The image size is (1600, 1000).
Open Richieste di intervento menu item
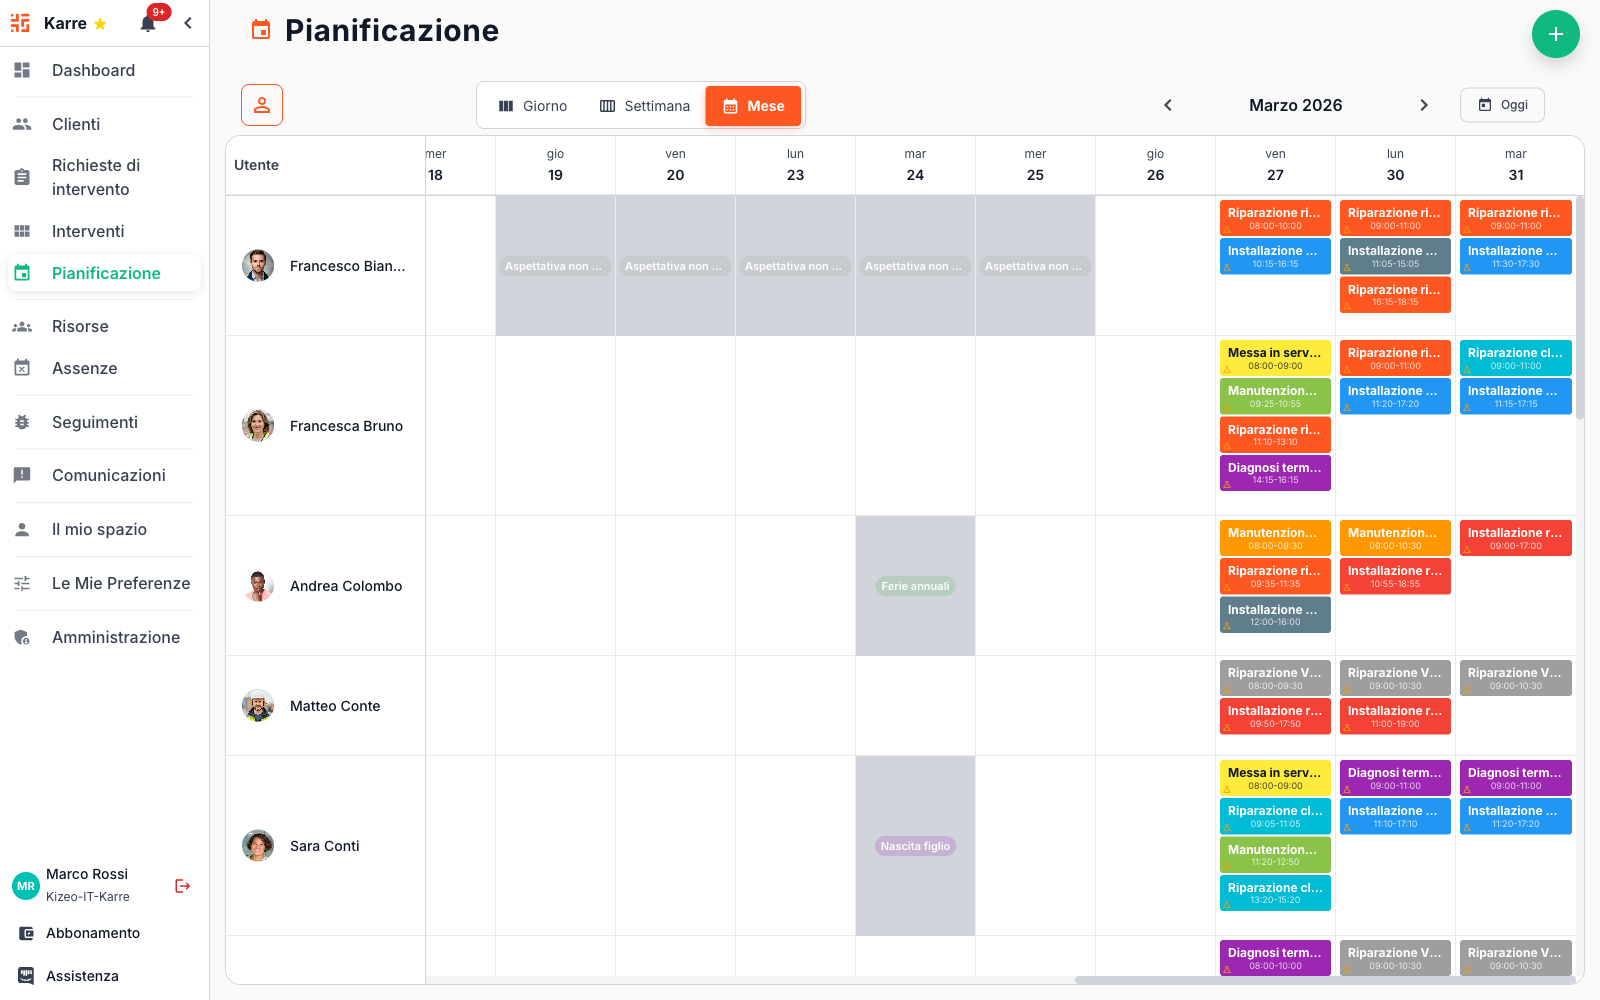coord(95,177)
